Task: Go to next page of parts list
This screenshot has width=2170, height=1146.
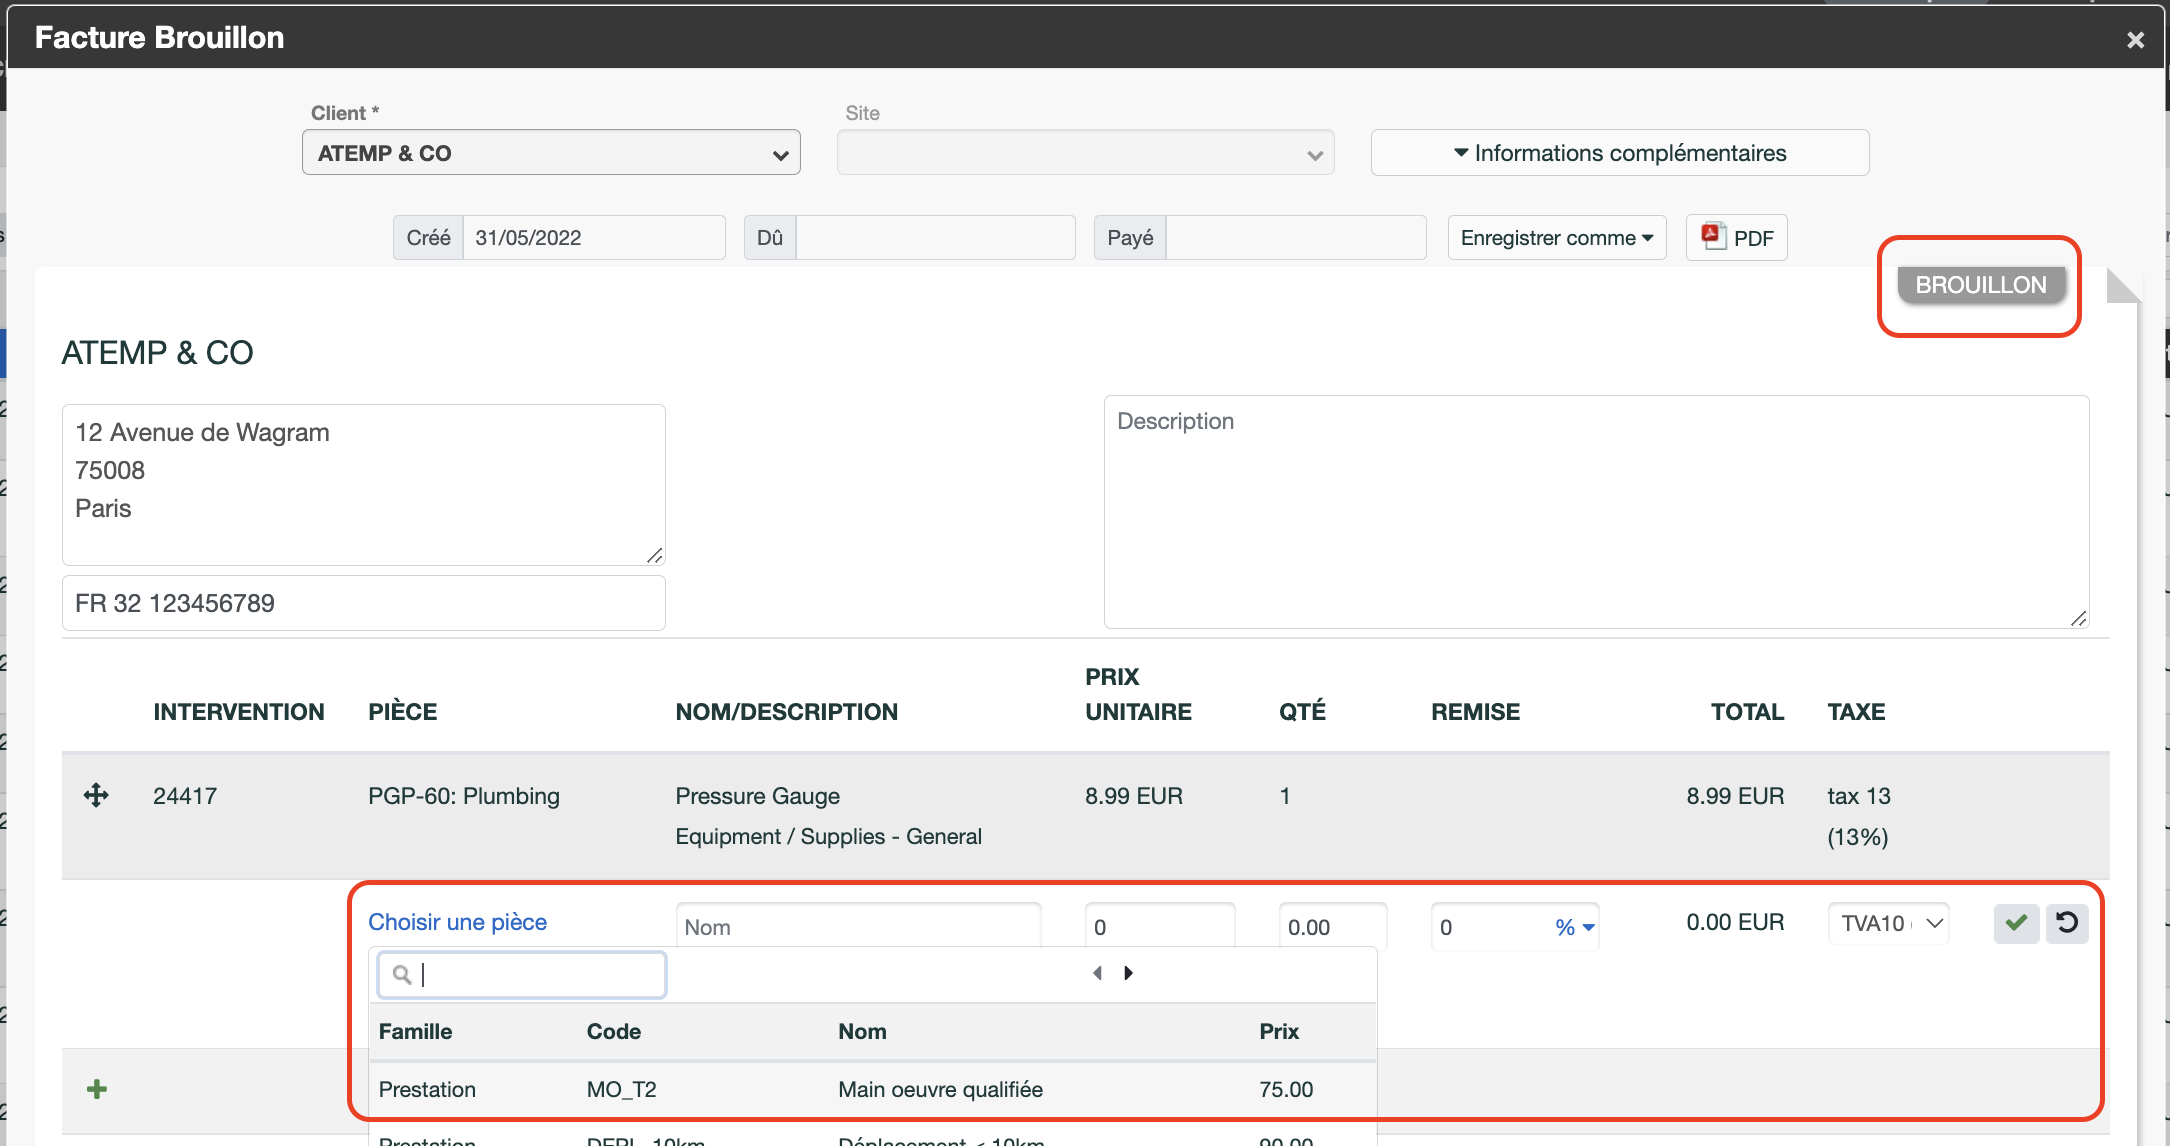Action: pyautogui.click(x=1129, y=973)
